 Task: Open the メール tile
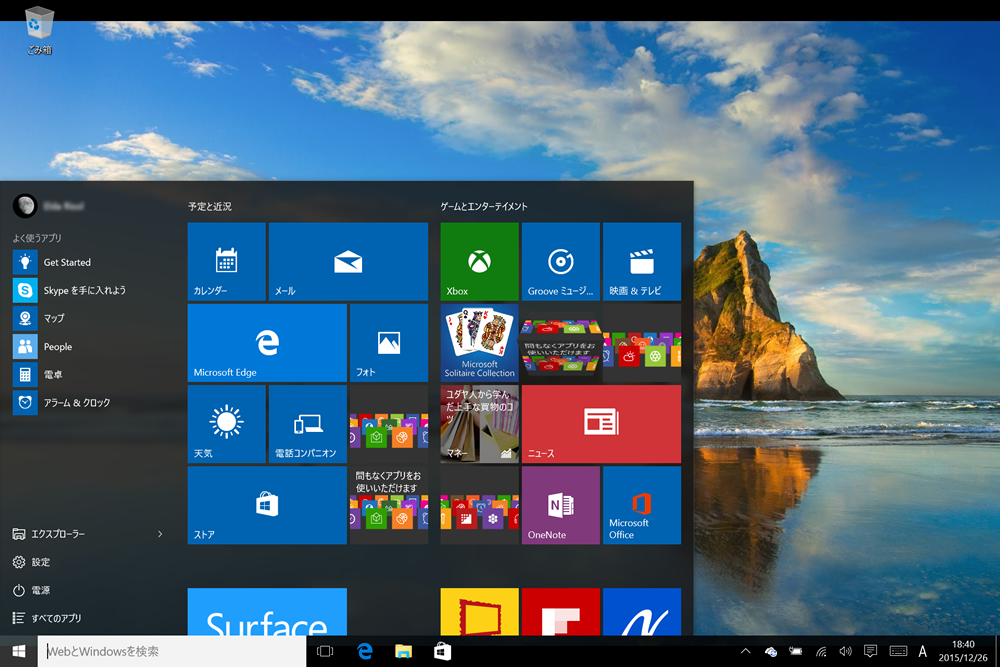348,261
